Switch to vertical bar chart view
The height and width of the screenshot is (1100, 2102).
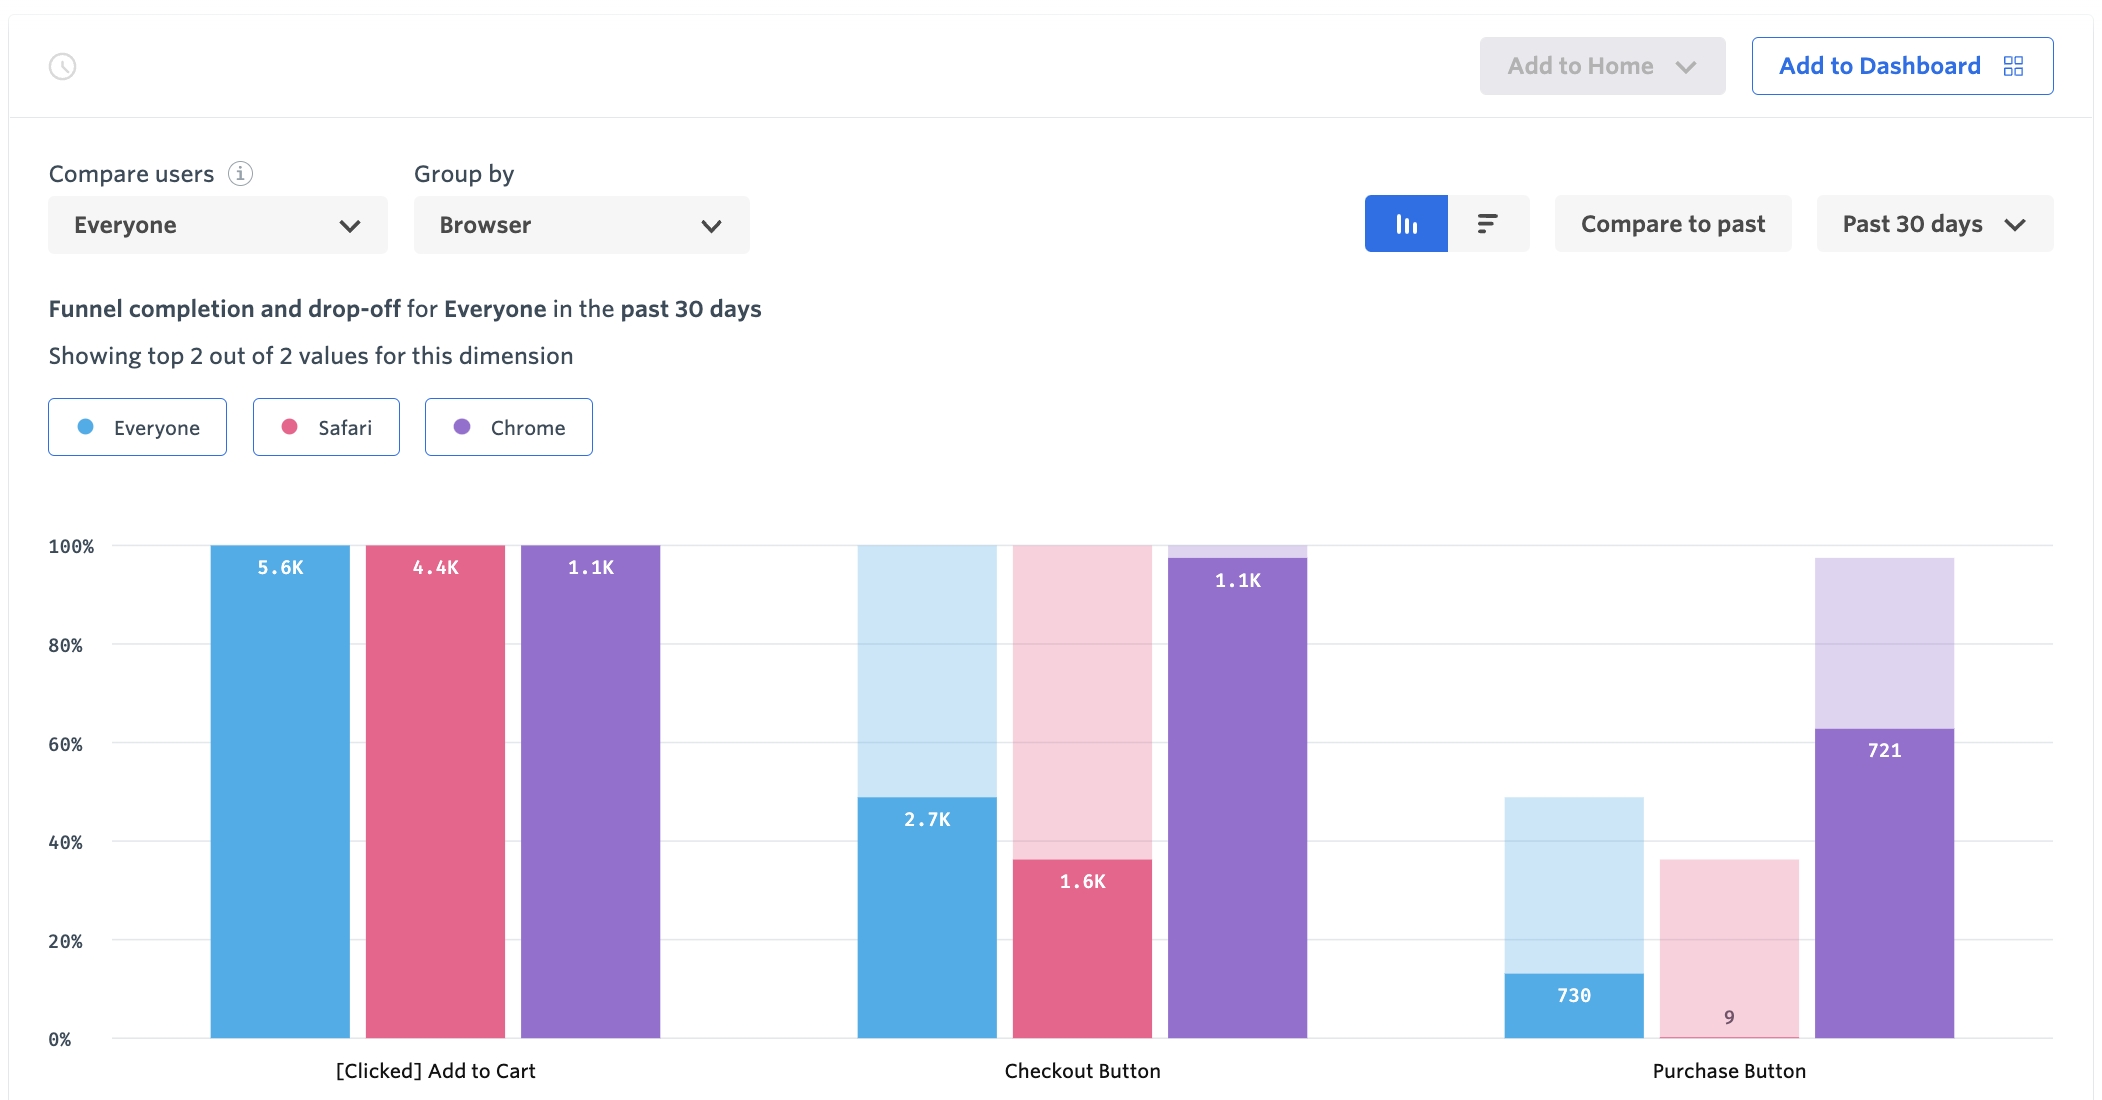[1405, 224]
